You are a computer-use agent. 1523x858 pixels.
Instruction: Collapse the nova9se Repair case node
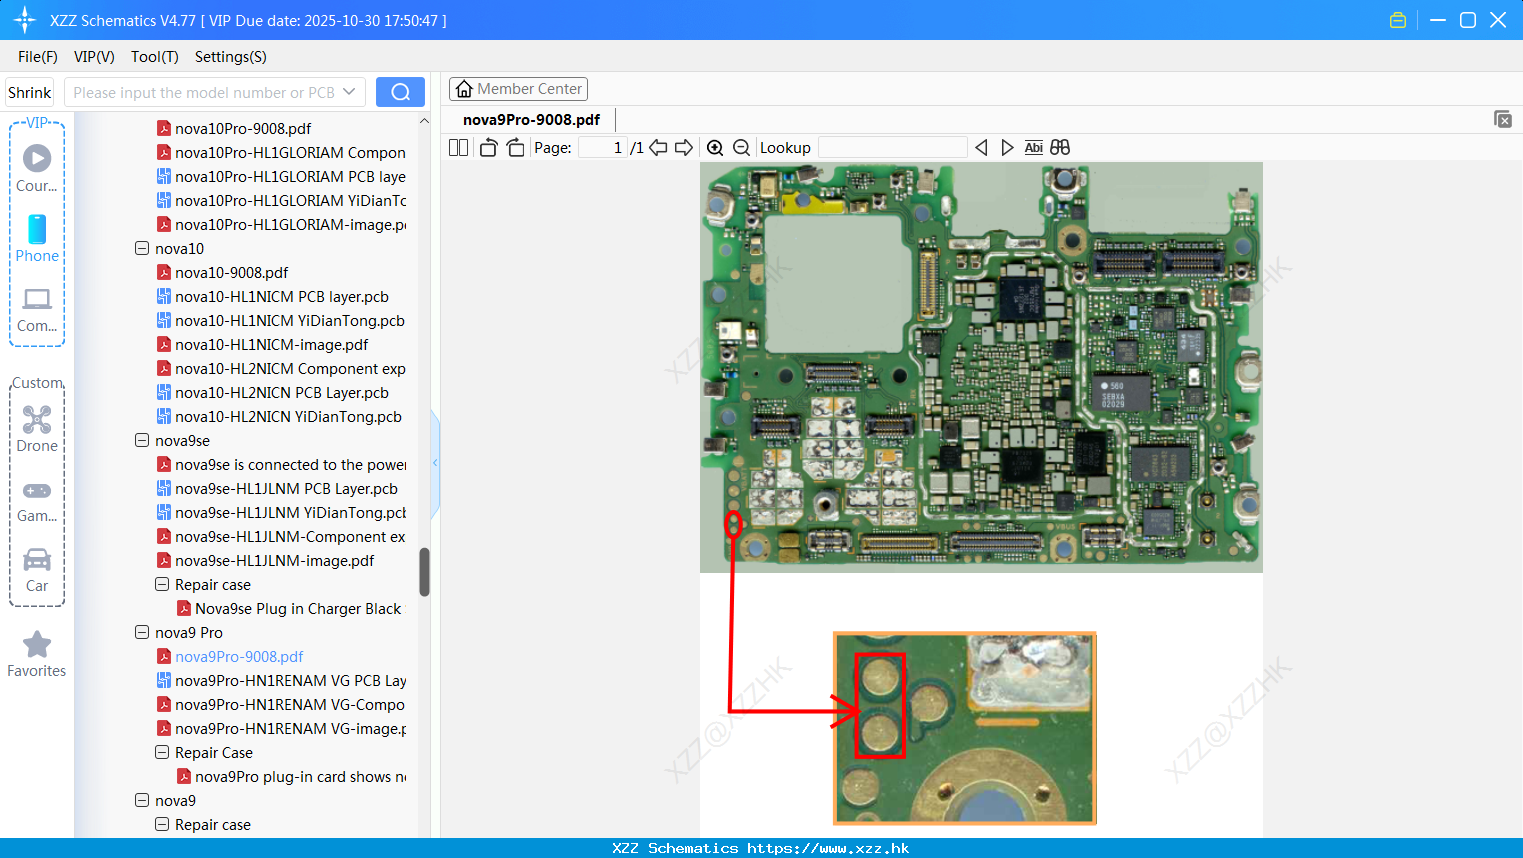point(162,584)
